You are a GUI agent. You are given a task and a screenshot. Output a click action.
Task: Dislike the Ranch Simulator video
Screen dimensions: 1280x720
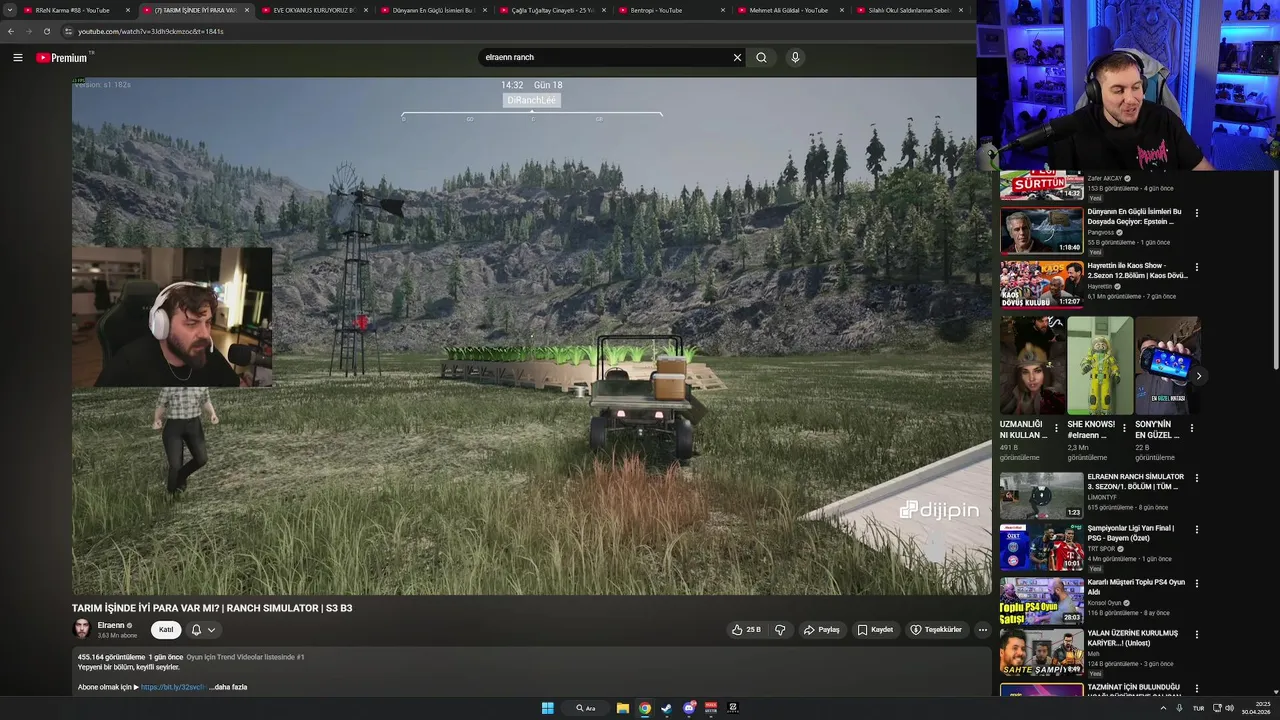pyautogui.click(x=780, y=630)
